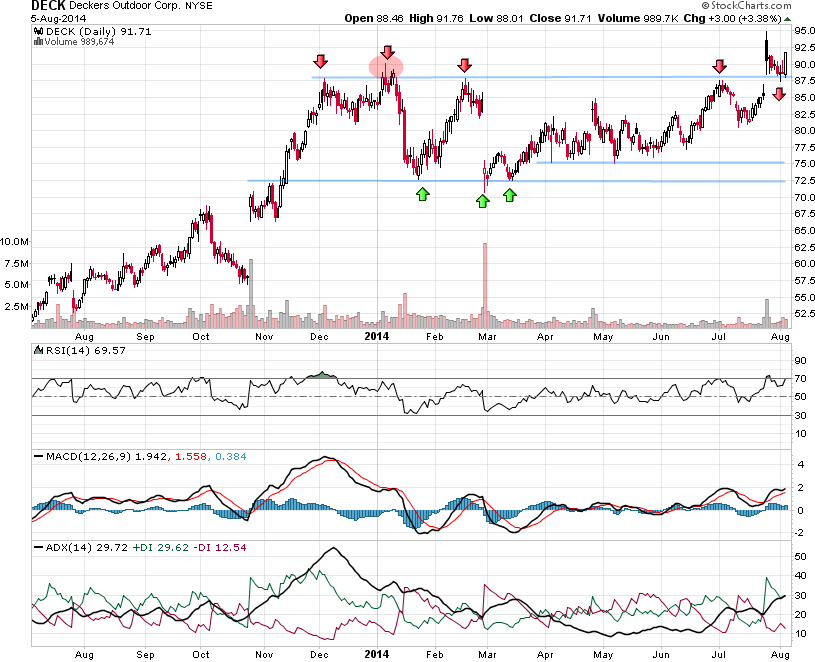Click the 2.5M volume axis label
Viewport: 815px width, 662px height.
[17, 307]
